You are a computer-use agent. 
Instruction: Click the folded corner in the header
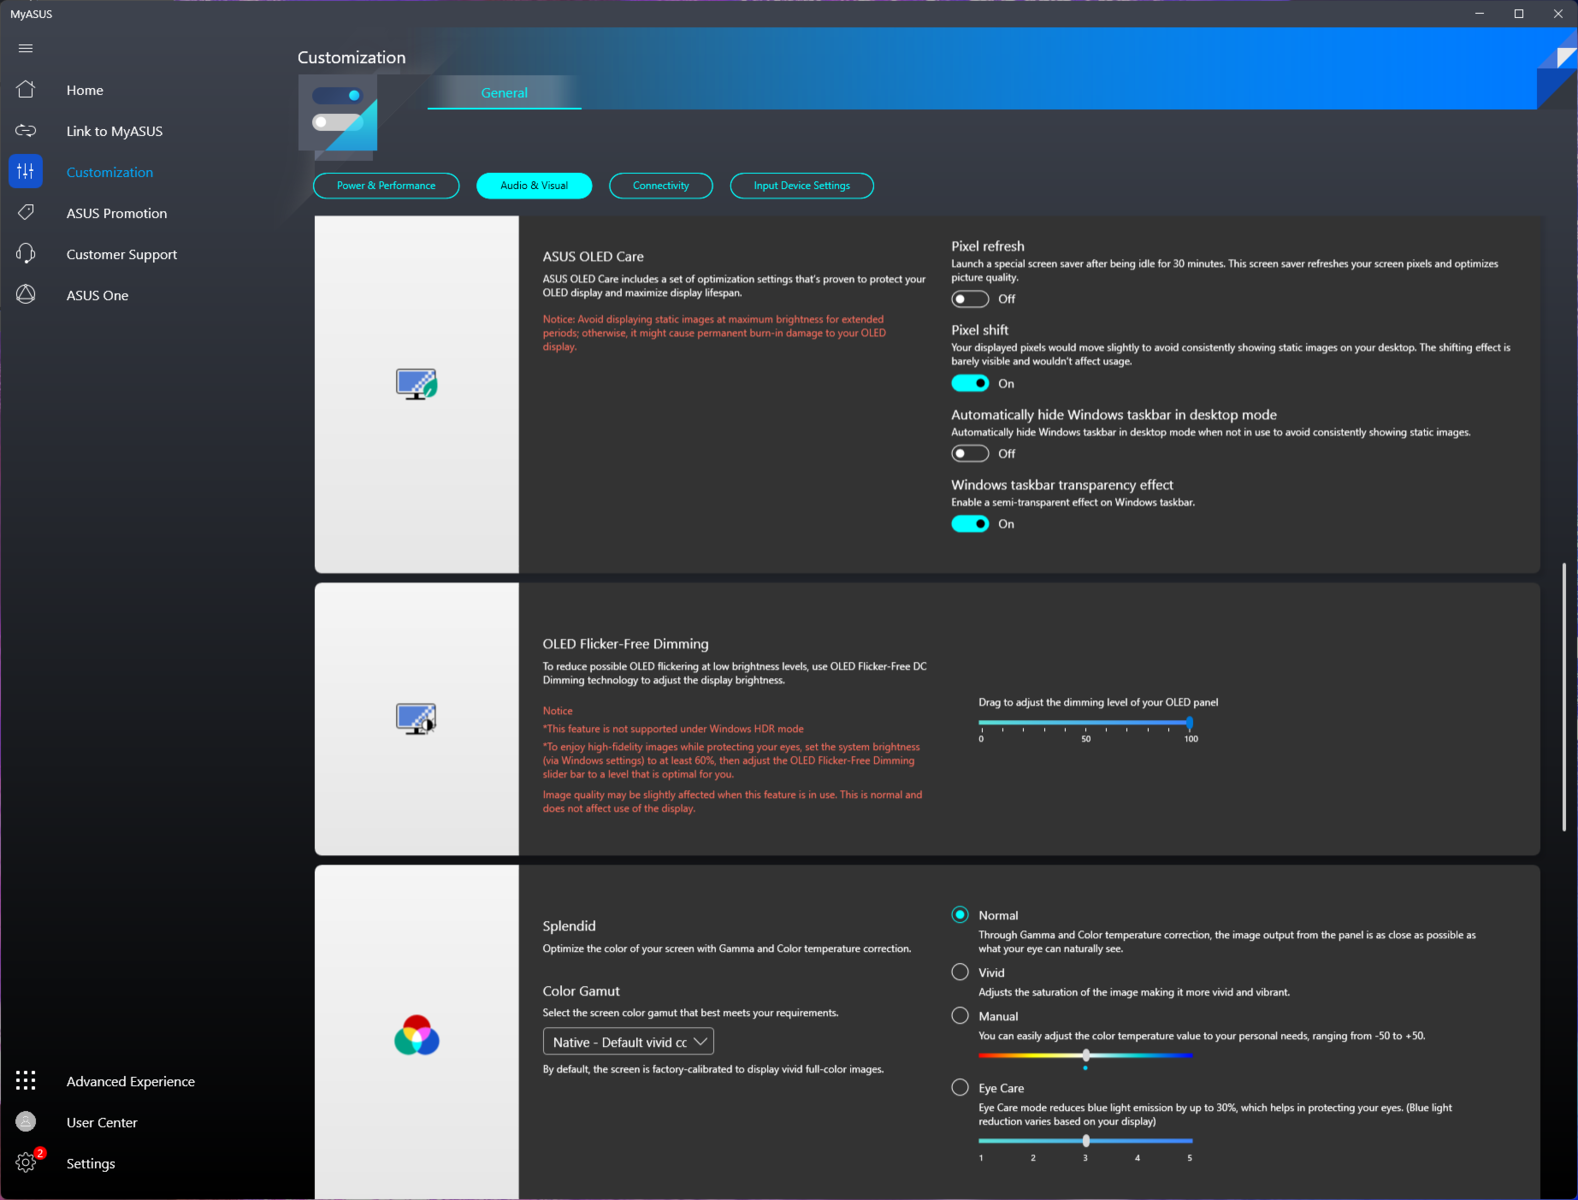pos(1559,70)
